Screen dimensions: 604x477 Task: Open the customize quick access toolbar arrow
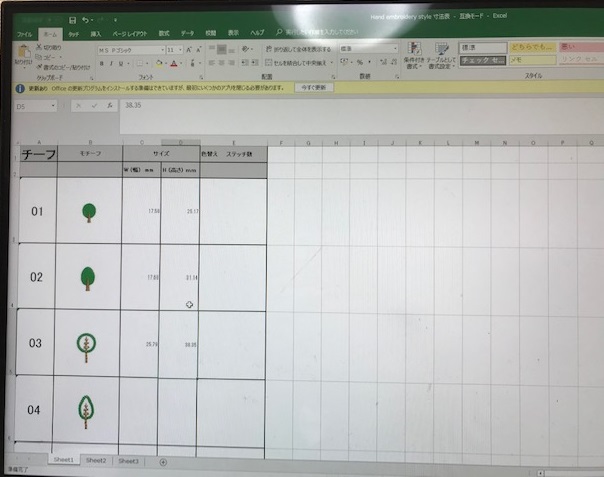click(115, 20)
